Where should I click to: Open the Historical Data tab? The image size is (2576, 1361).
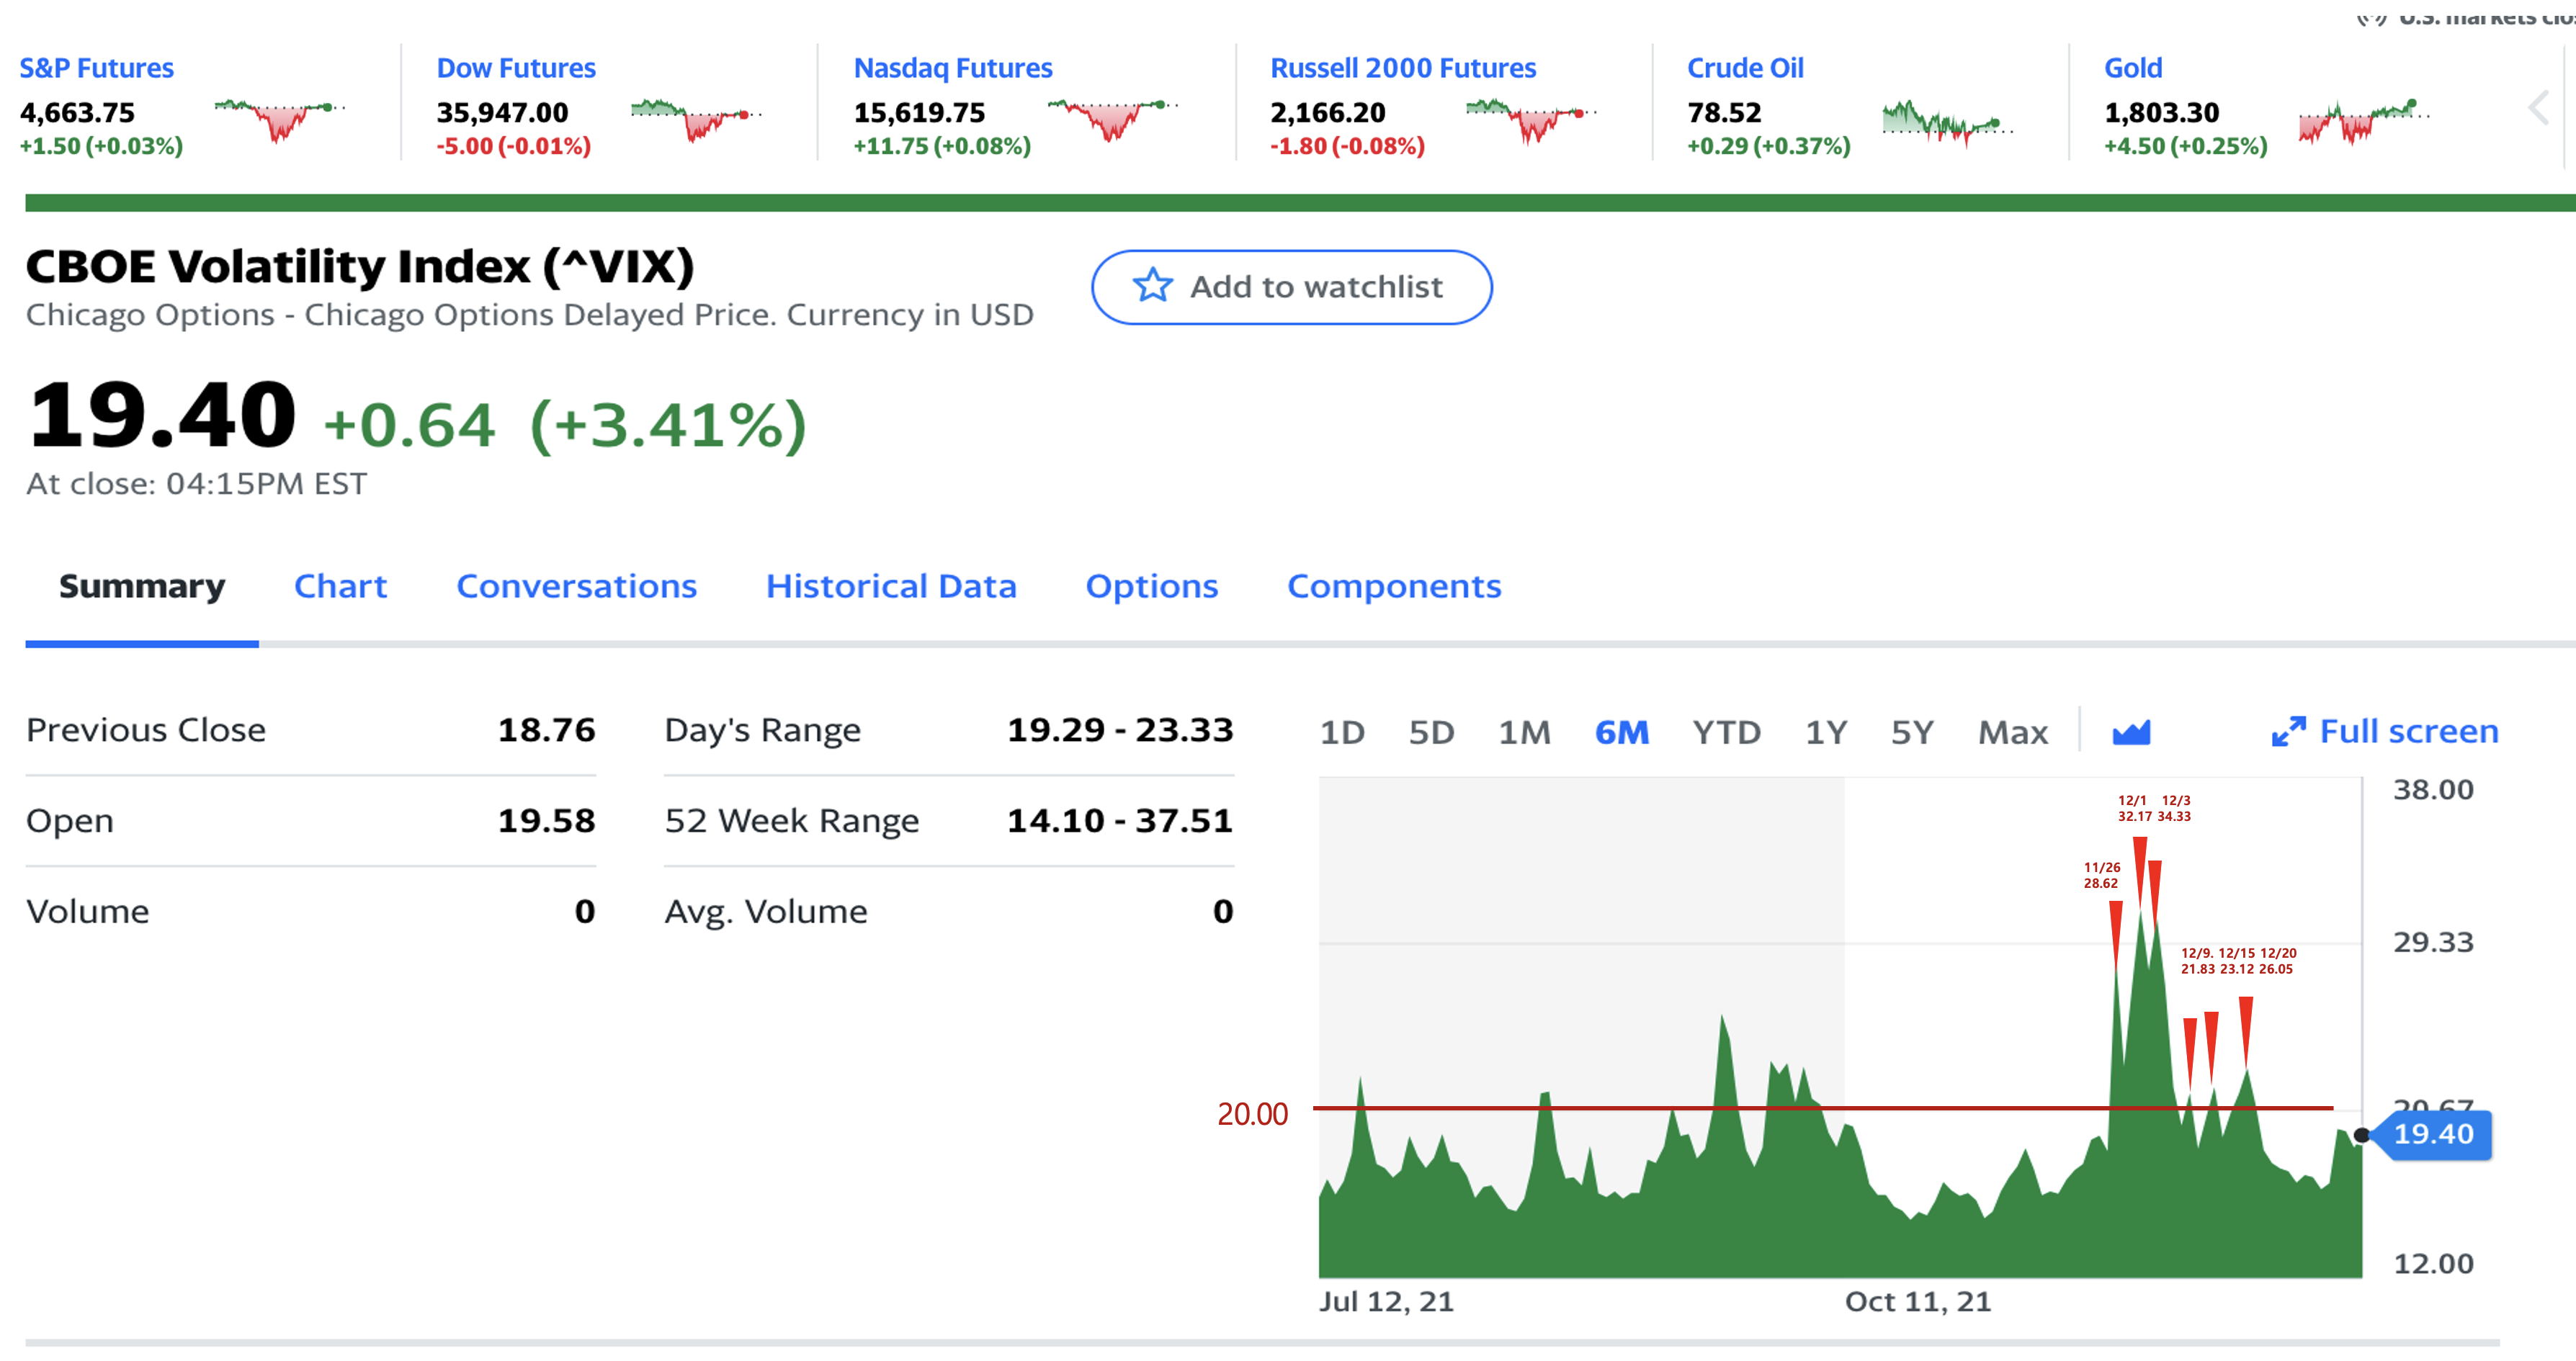click(x=891, y=586)
